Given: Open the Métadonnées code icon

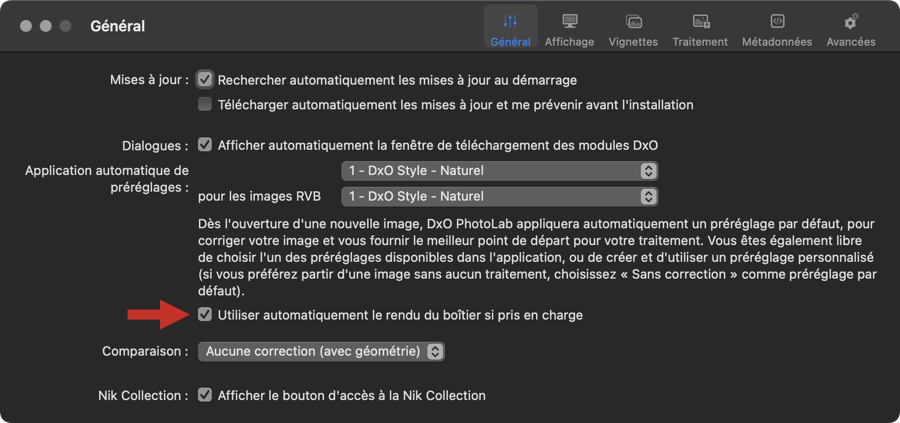Looking at the screenshot, I should 777,21.
